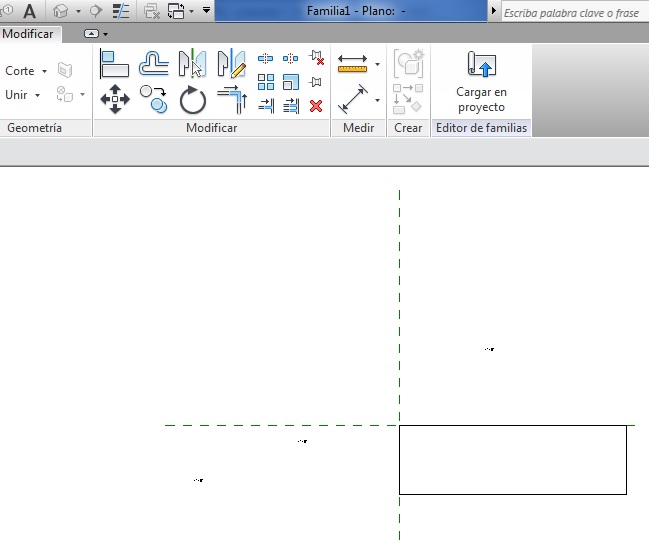Screen dimensions: 649x545
Task: Click Cargar en proyecto button
Action: pos(481,82)
